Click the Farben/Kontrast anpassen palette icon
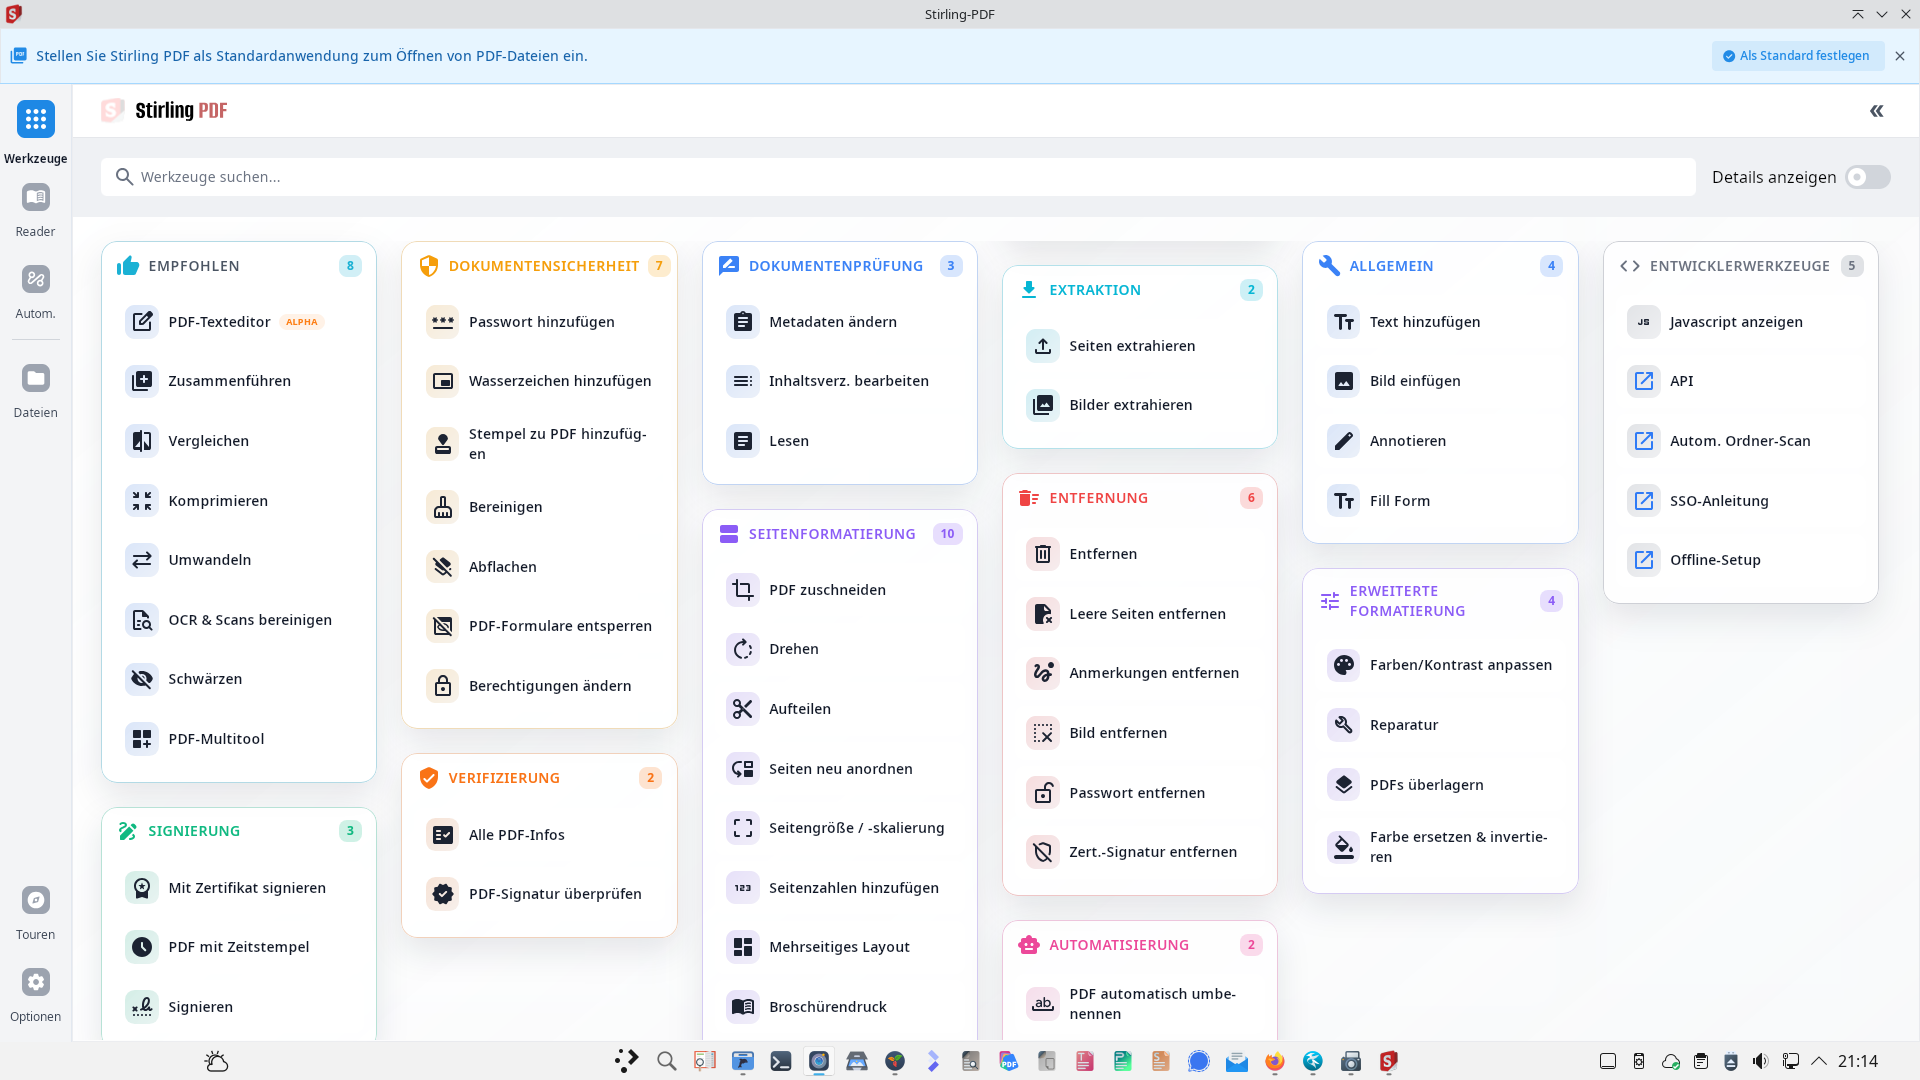This screenshot has height=1080, width=1920. click(x=1343, y=665)
